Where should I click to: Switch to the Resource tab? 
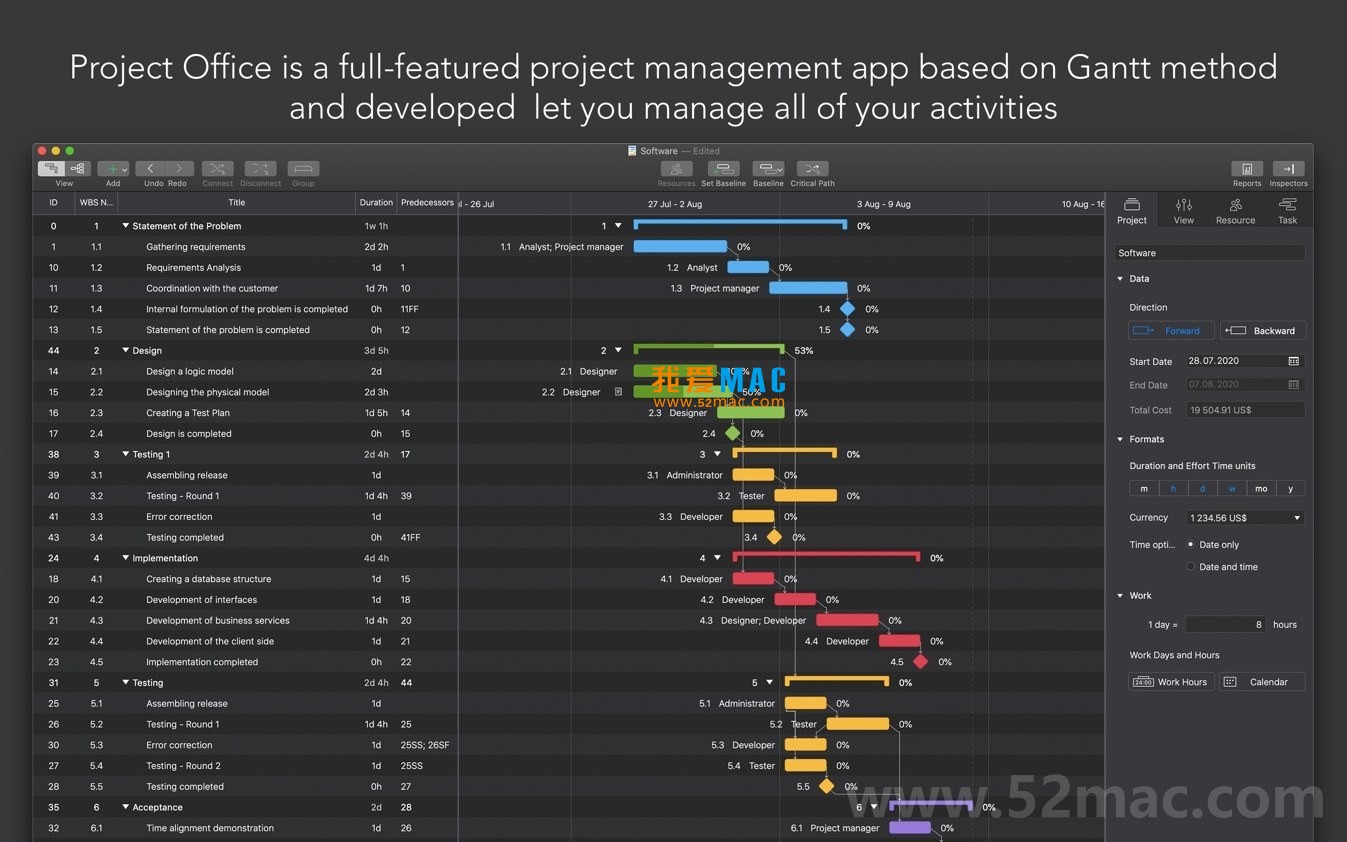1235,210
